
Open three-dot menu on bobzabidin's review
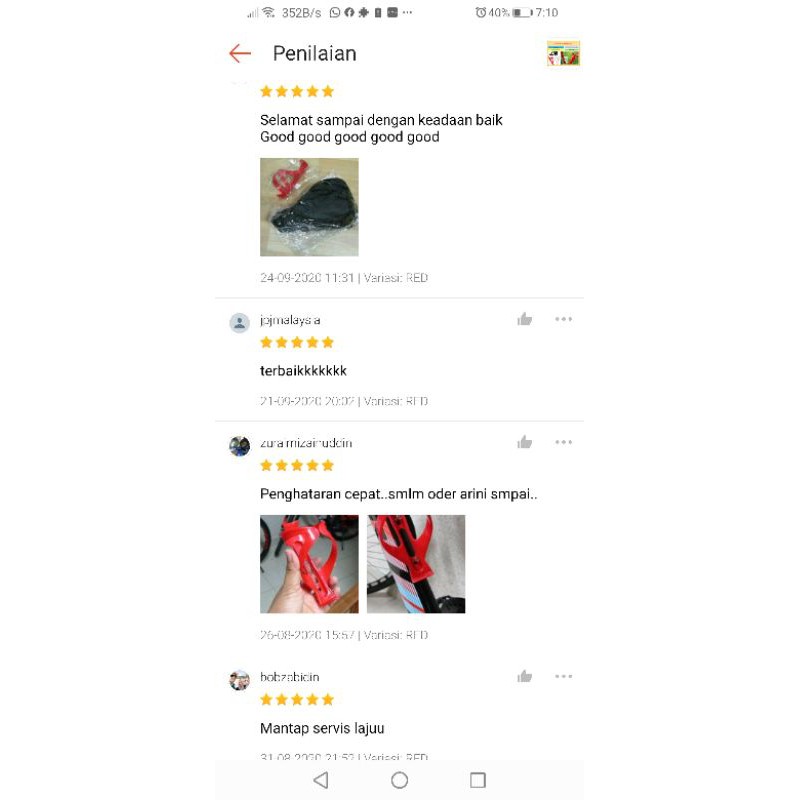(563, 676)
